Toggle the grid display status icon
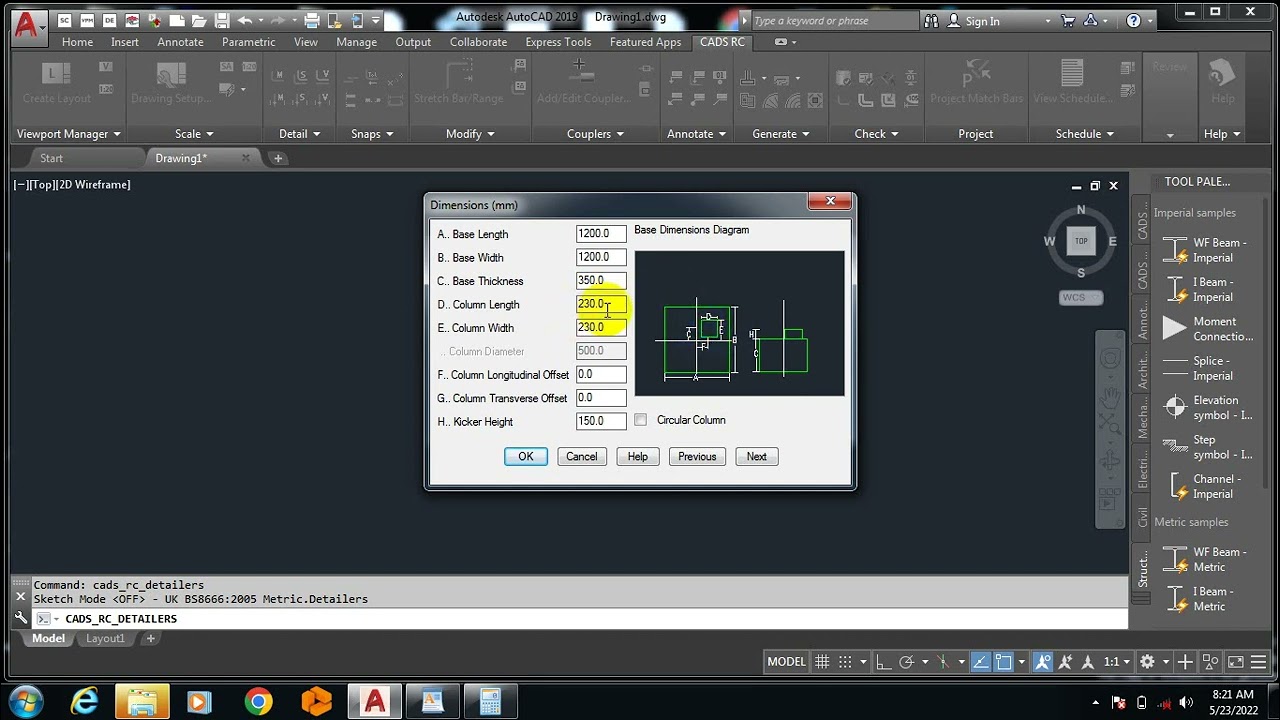The height and width of the screenshot is (720, 1280). click(x=822, y=661)
